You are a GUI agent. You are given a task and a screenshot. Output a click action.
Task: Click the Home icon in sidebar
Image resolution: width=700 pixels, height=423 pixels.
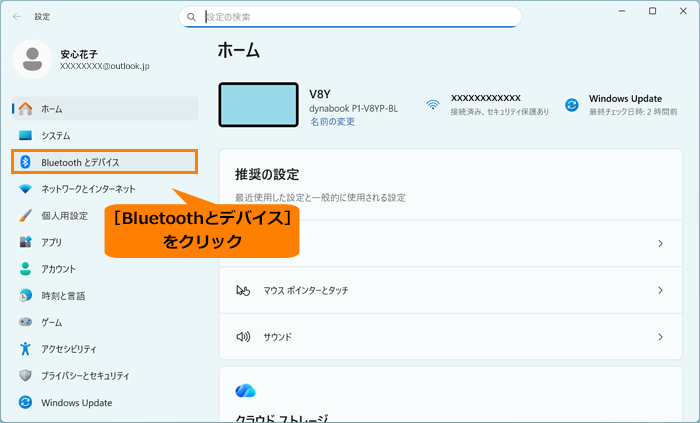[x=25, y=108]
